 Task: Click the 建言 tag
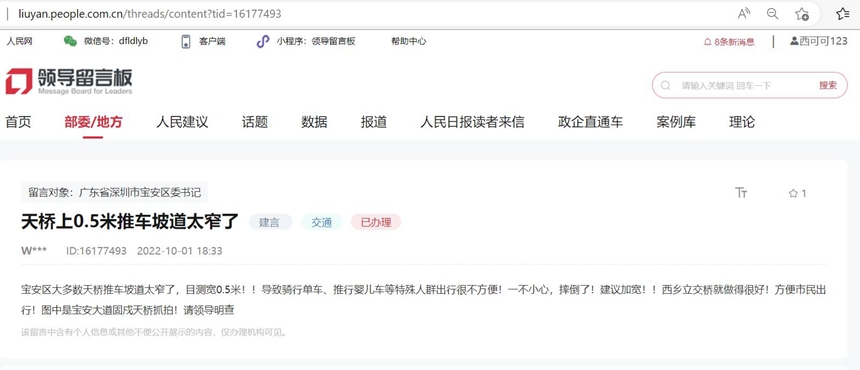click(x=271, y=223)
